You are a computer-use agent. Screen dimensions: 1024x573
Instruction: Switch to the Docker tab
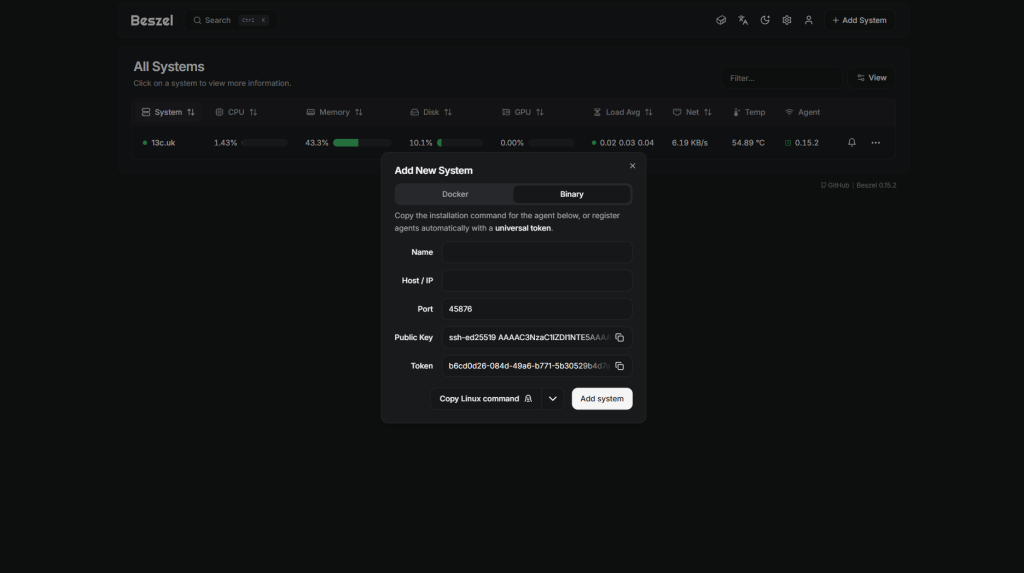tap(455, 194)
